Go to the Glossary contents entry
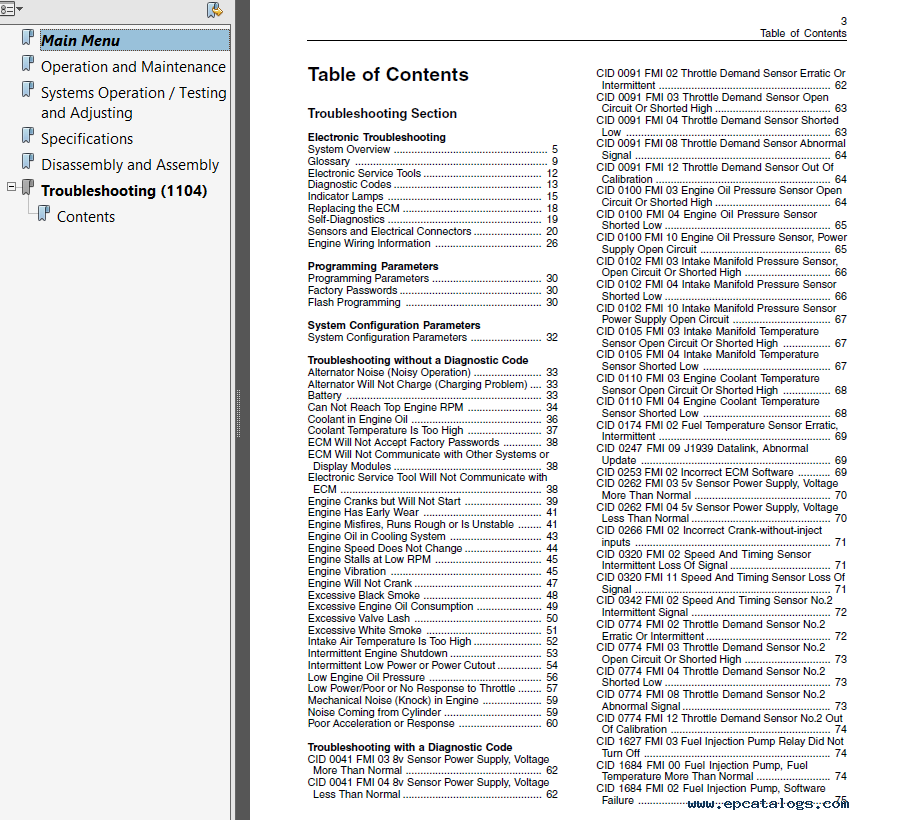 coord(432,161)
